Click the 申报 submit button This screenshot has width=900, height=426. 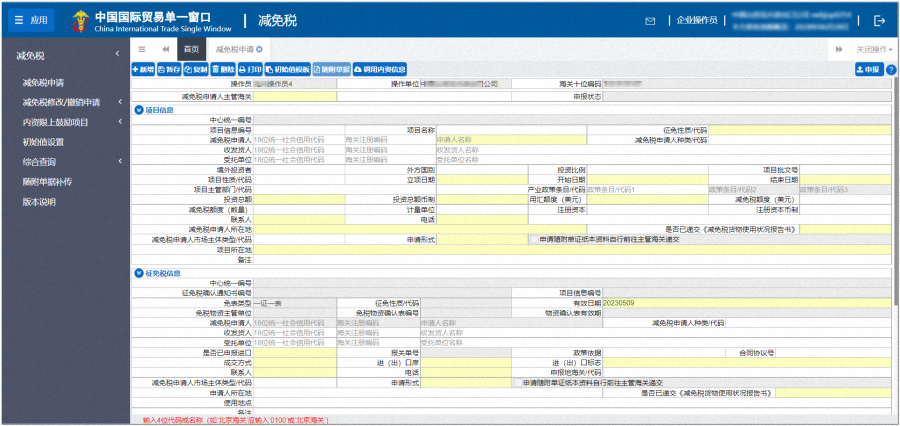867,69
